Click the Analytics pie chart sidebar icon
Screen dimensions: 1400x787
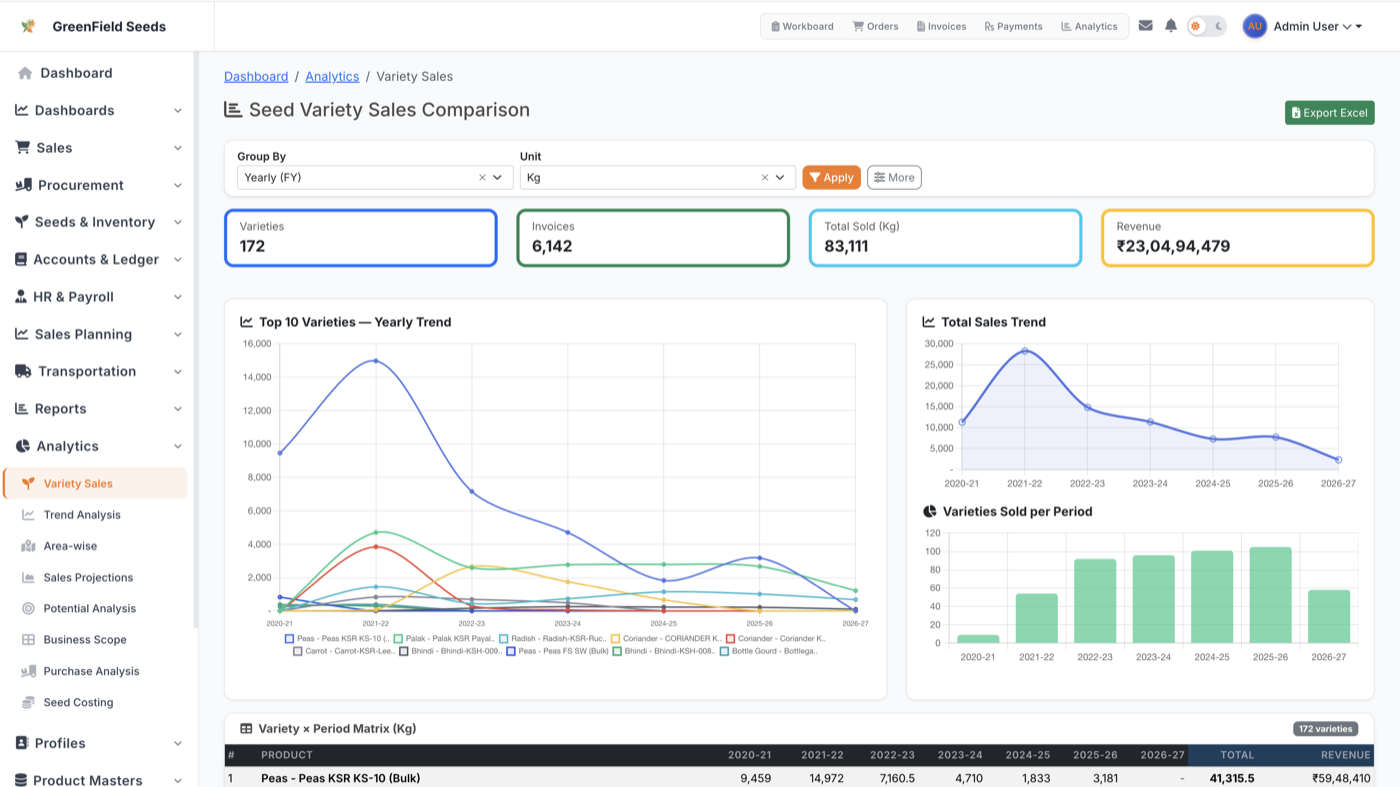click(22, 446)
